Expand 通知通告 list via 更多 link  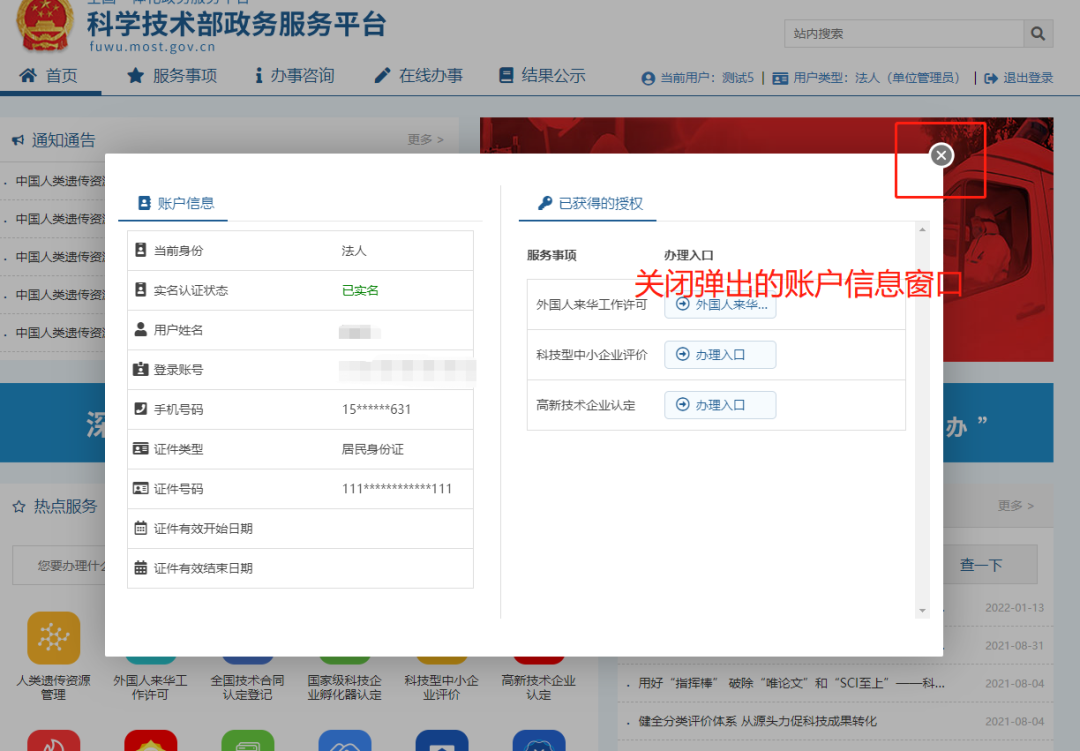(421, 140)
